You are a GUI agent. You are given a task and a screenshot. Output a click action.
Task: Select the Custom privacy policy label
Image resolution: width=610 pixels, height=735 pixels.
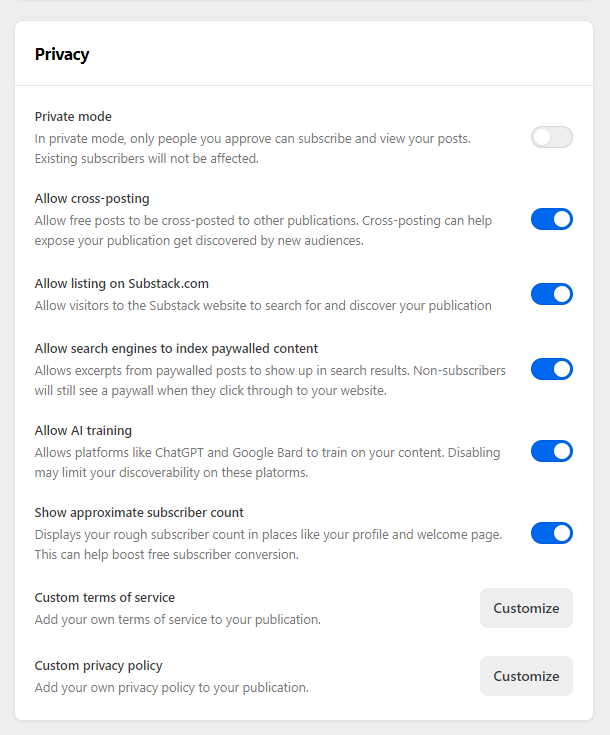point(98,666)
